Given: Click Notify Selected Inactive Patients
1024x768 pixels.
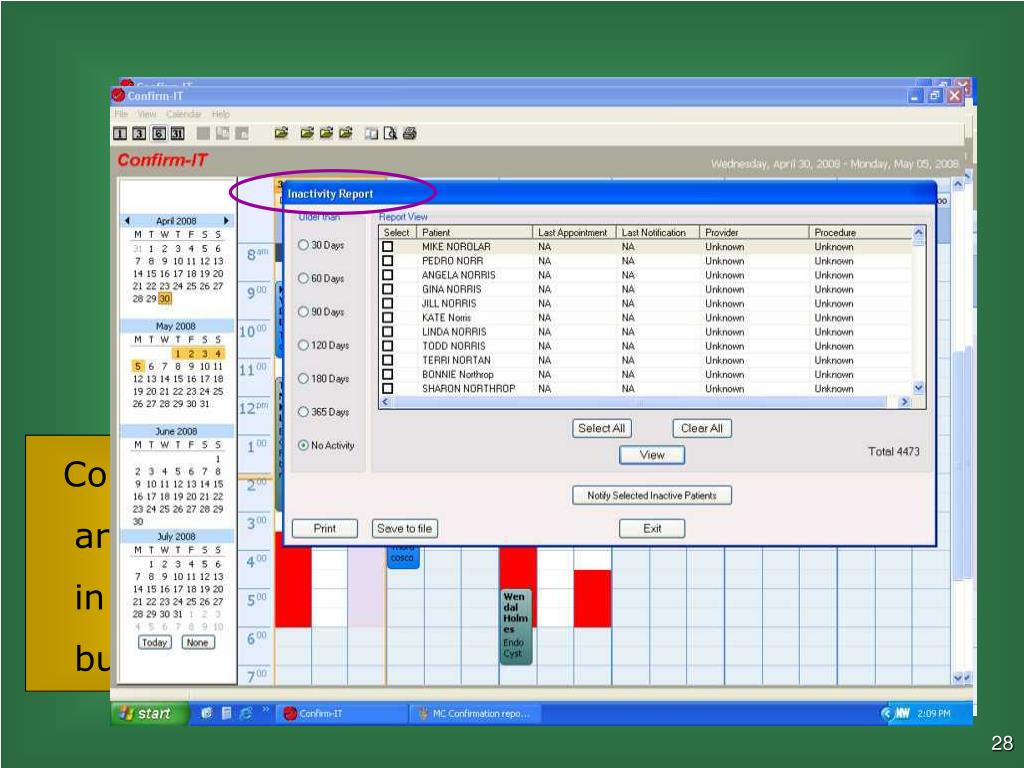Looking at the screenshot, I should (x=652, y=496).
